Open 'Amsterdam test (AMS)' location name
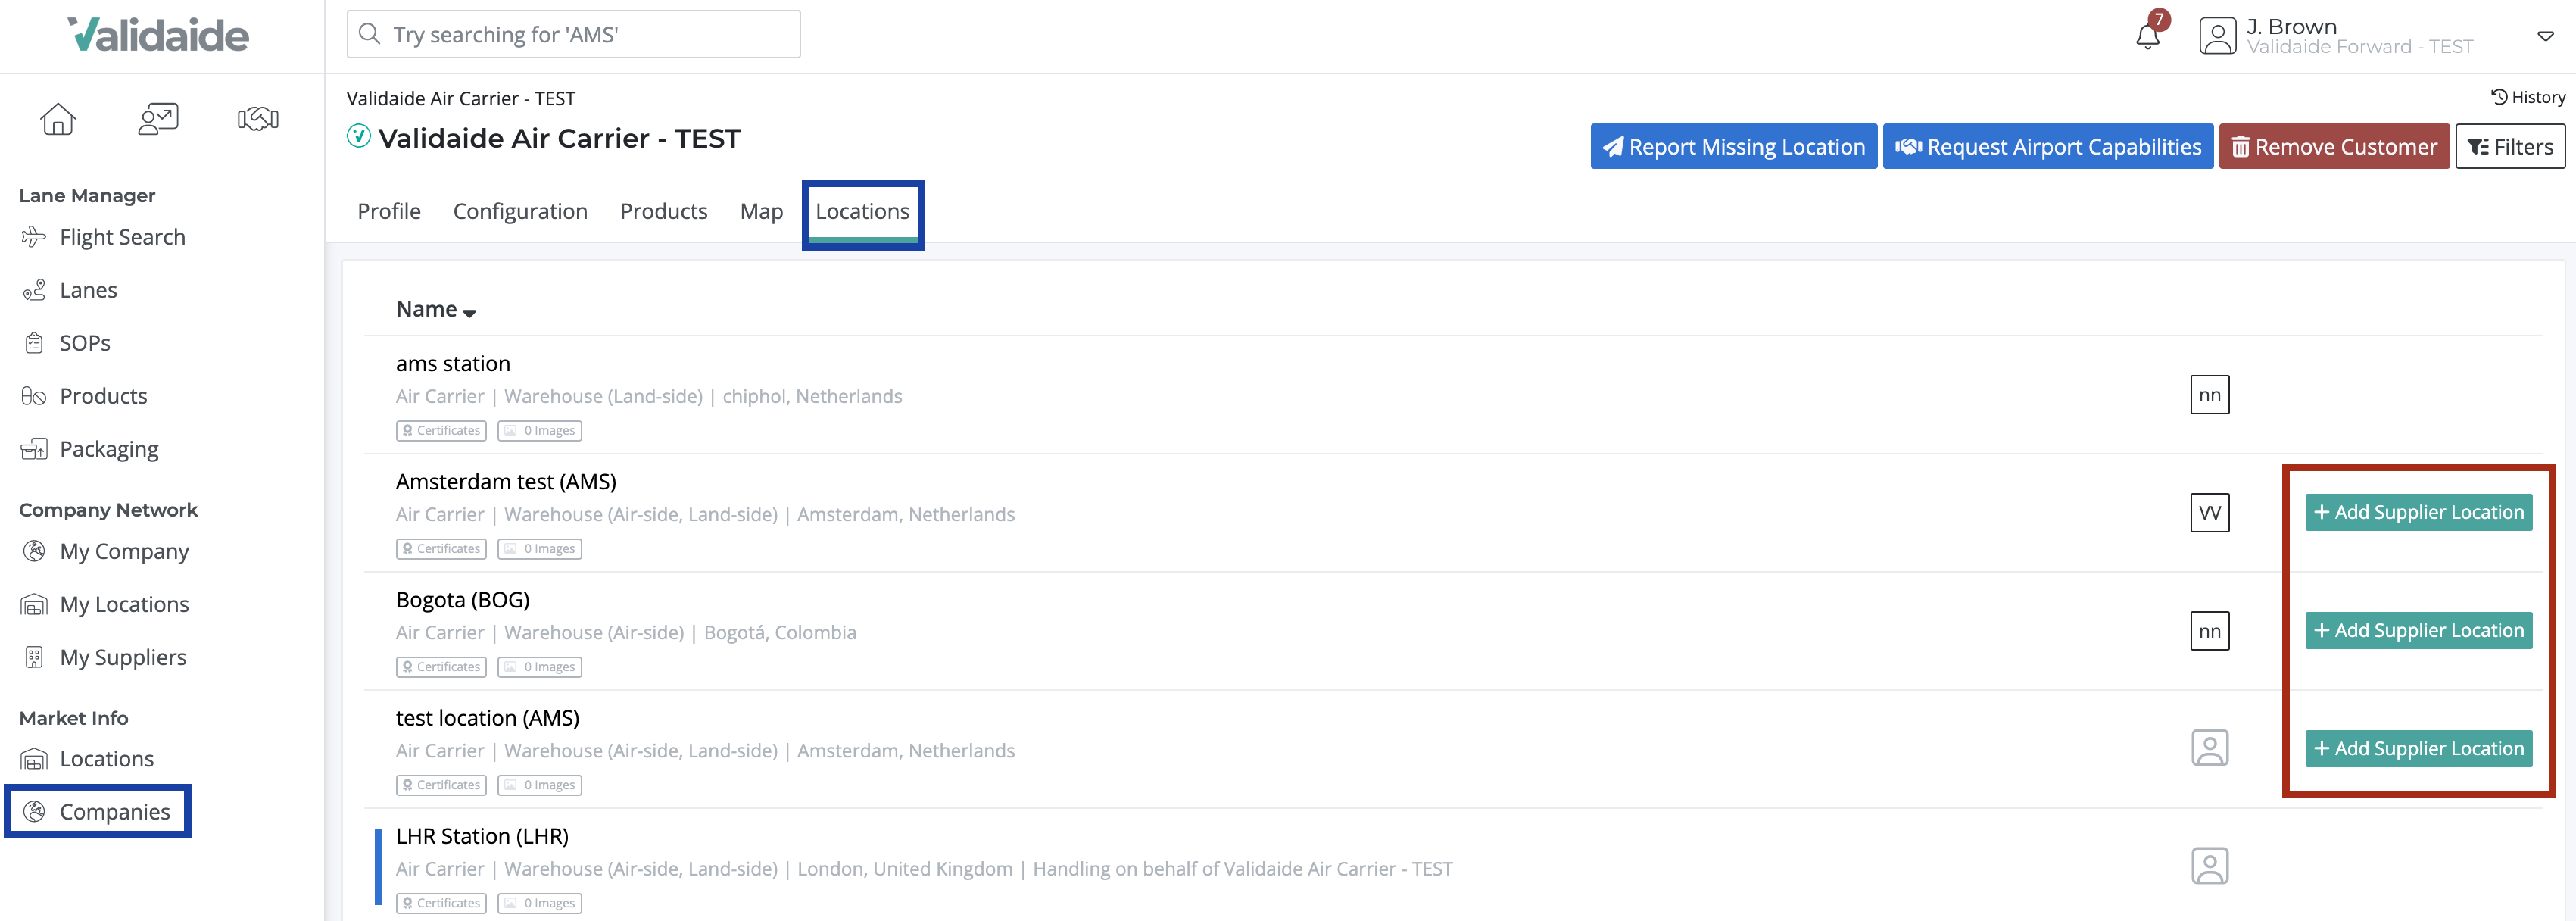 506,481
